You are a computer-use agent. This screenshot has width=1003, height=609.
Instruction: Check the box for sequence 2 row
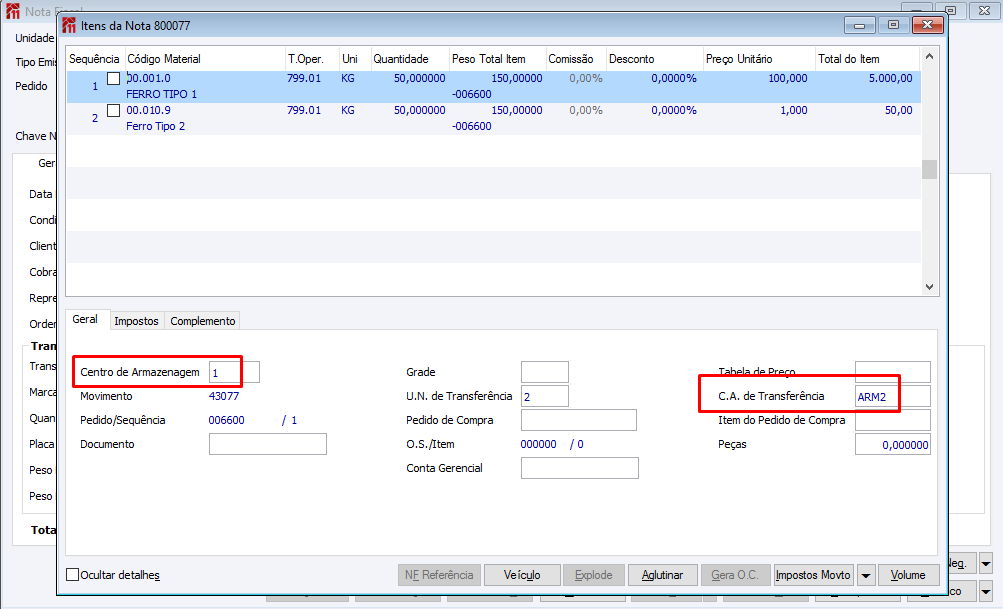(113, 111)
